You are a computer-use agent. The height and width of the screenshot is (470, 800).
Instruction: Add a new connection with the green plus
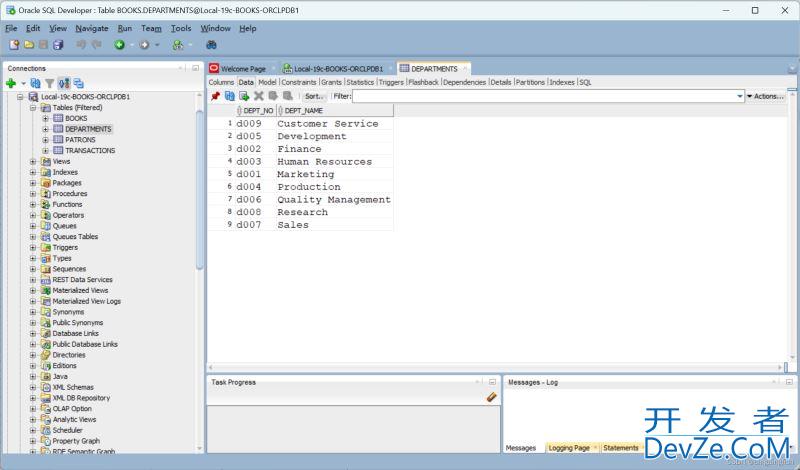tap(11, 83)
